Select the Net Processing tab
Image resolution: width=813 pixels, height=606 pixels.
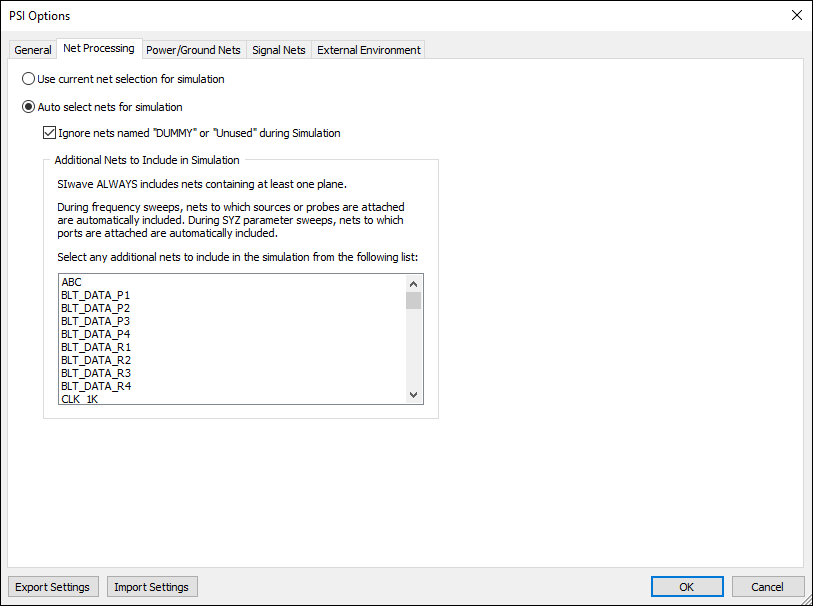98,48
